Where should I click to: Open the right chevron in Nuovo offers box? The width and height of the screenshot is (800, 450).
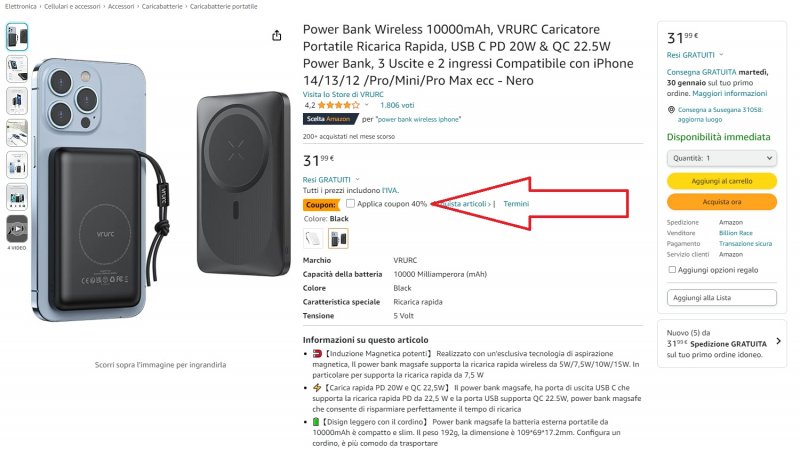tap(779, 341)
